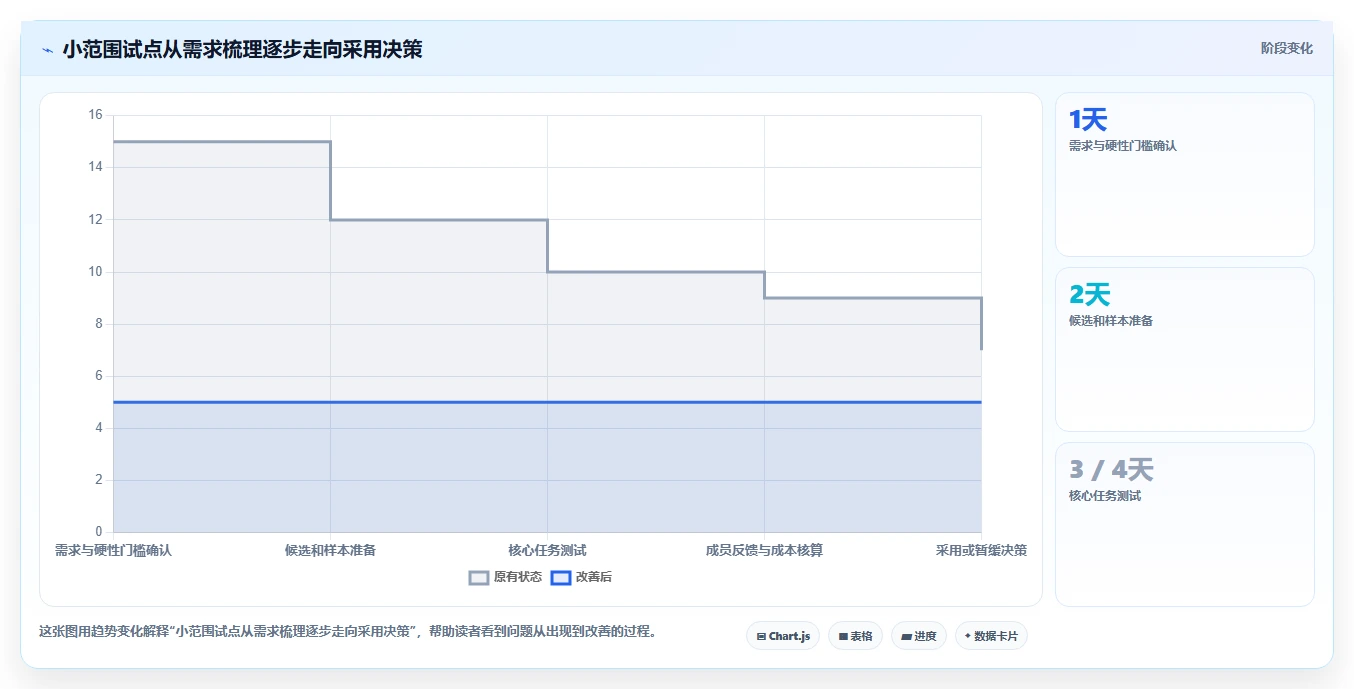Click x-axis label 核心任务测试

(x=547, y=550)
